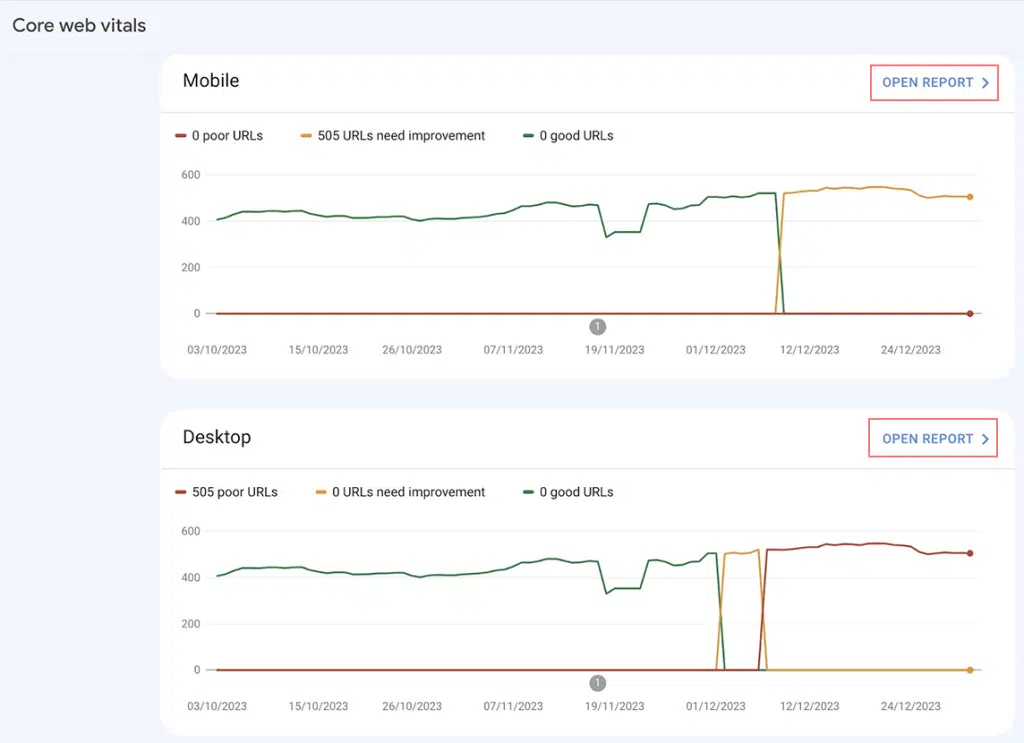This screenshot has height=743, width=1024.
Task: Click the 'Core web vitals' section heading
Action: coord(79,25)
